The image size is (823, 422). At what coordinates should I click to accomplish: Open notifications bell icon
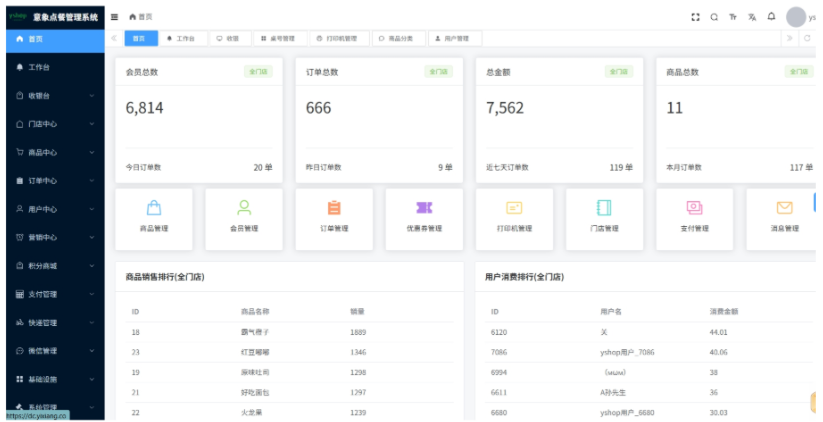tap(771, 17)
